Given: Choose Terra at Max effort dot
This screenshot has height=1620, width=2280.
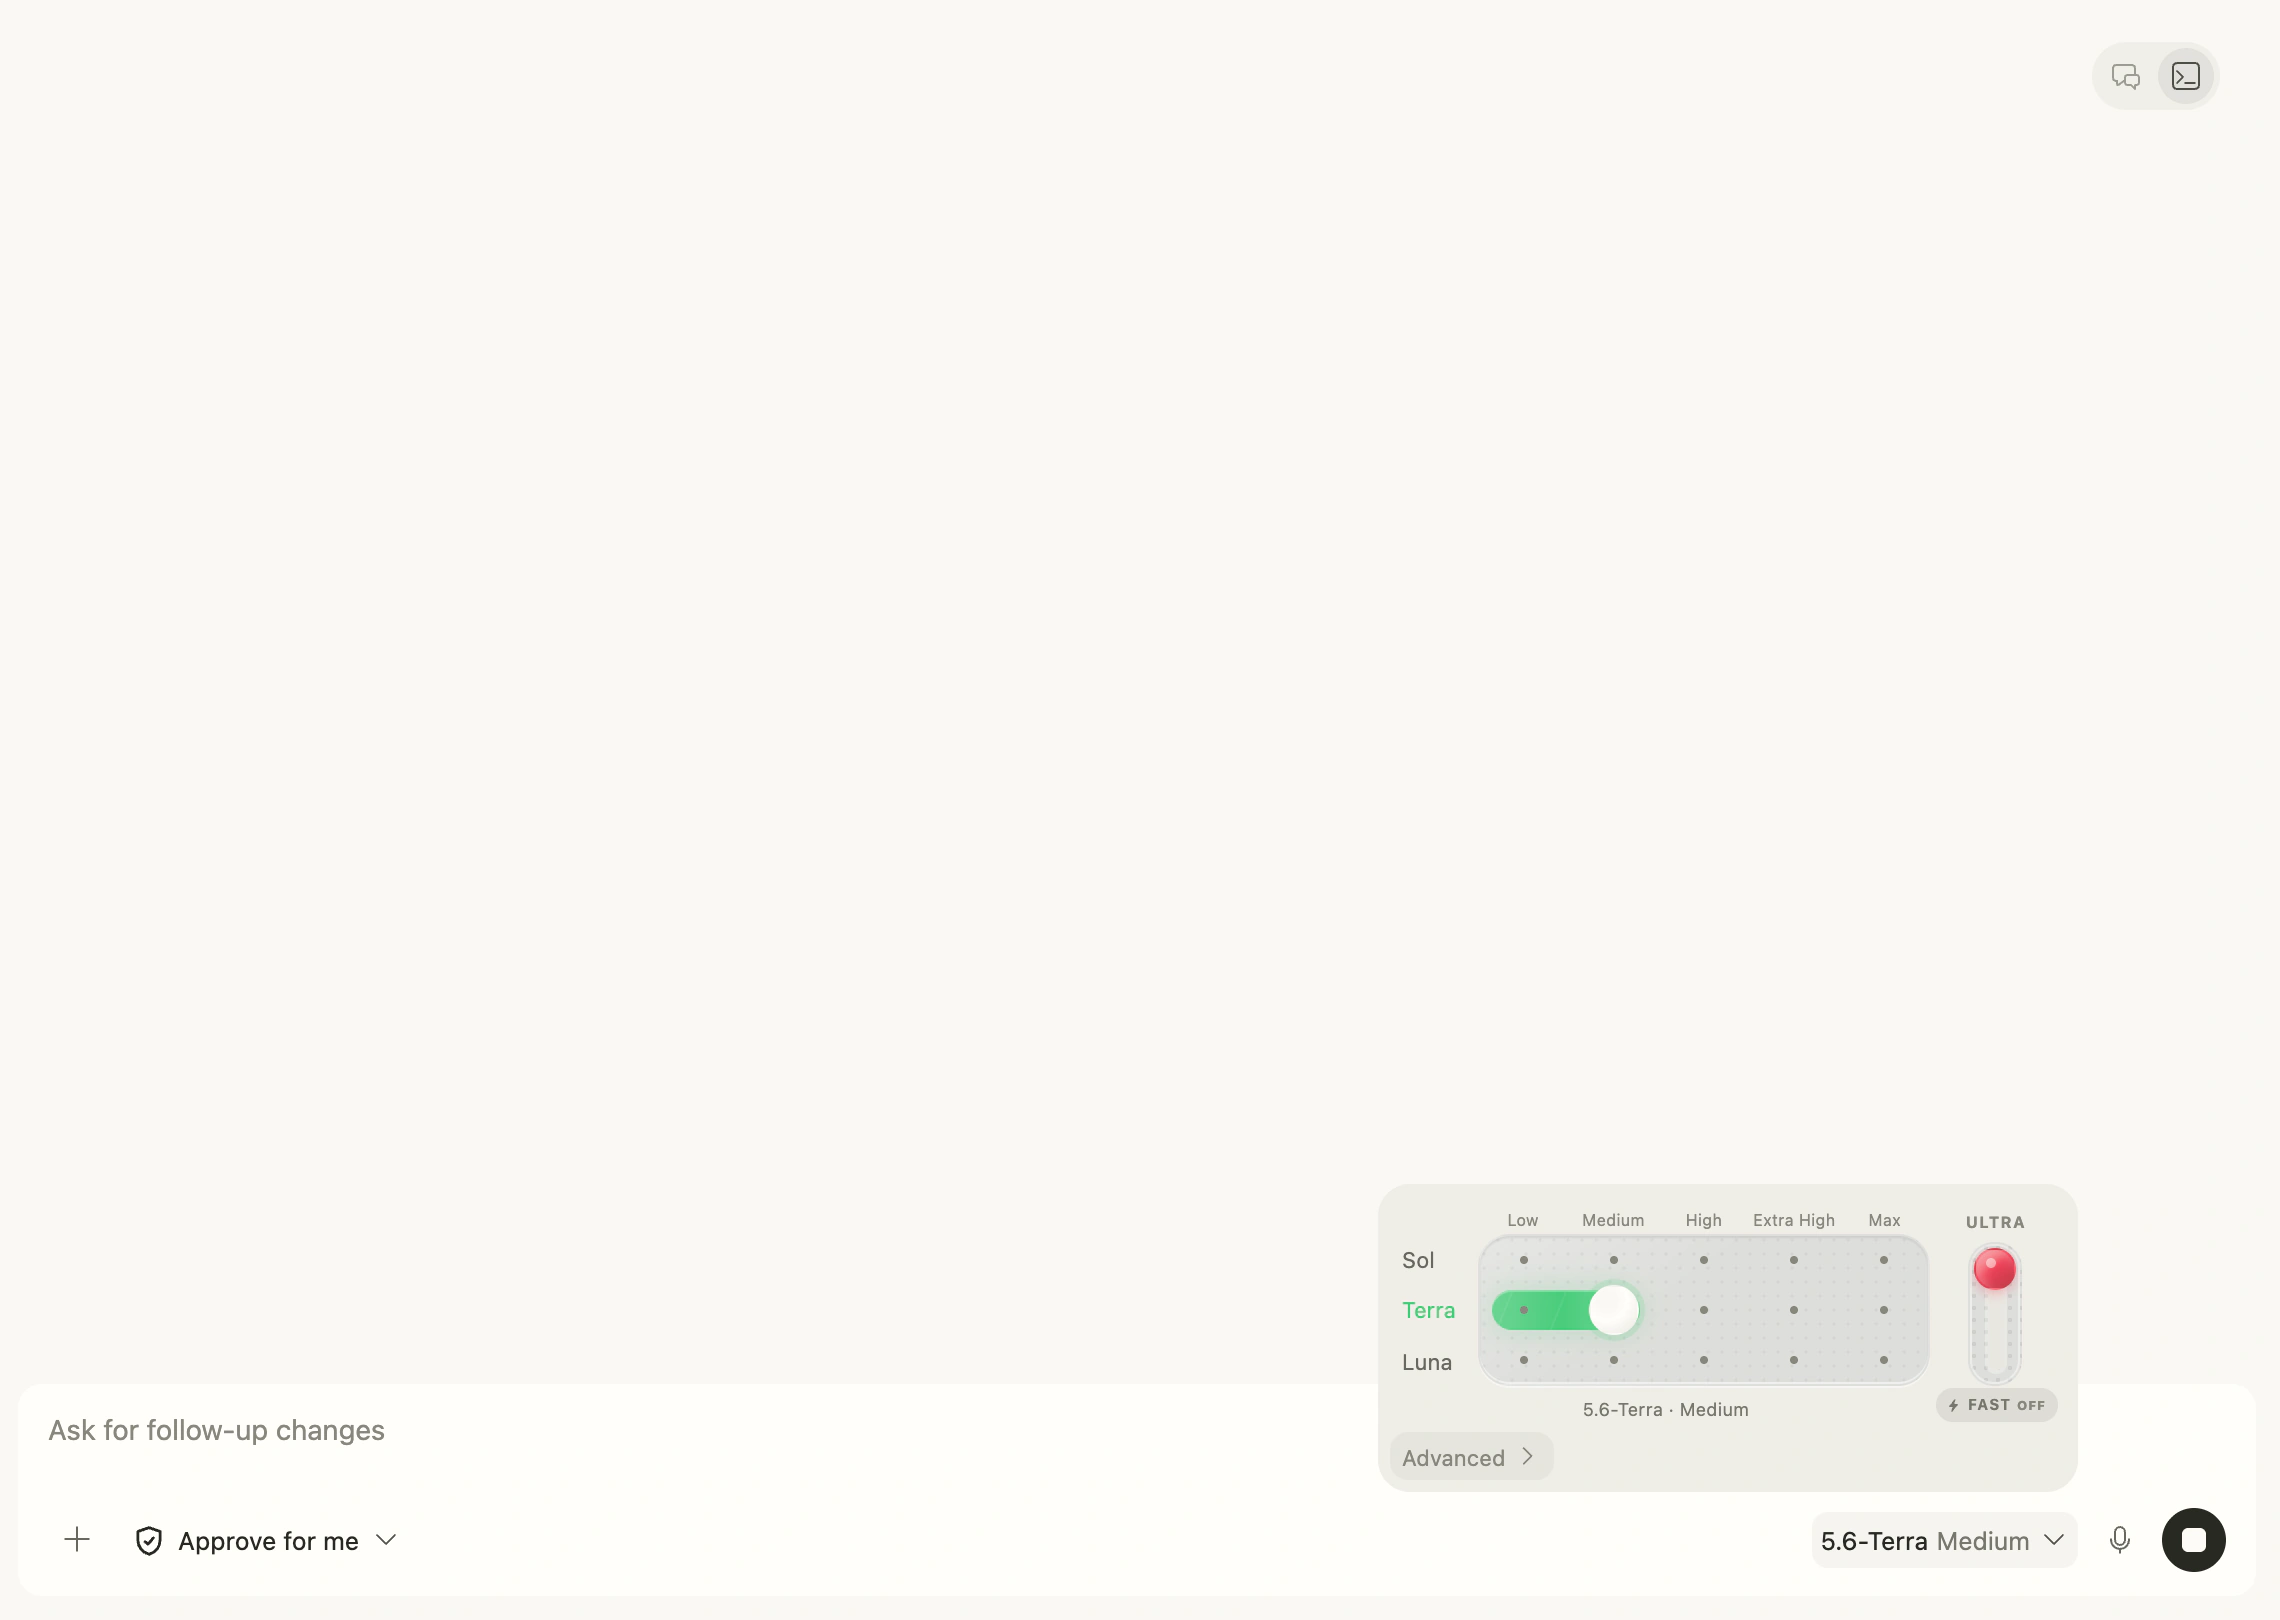Looking at the screenshot, I should [x=1884, y=1310].
